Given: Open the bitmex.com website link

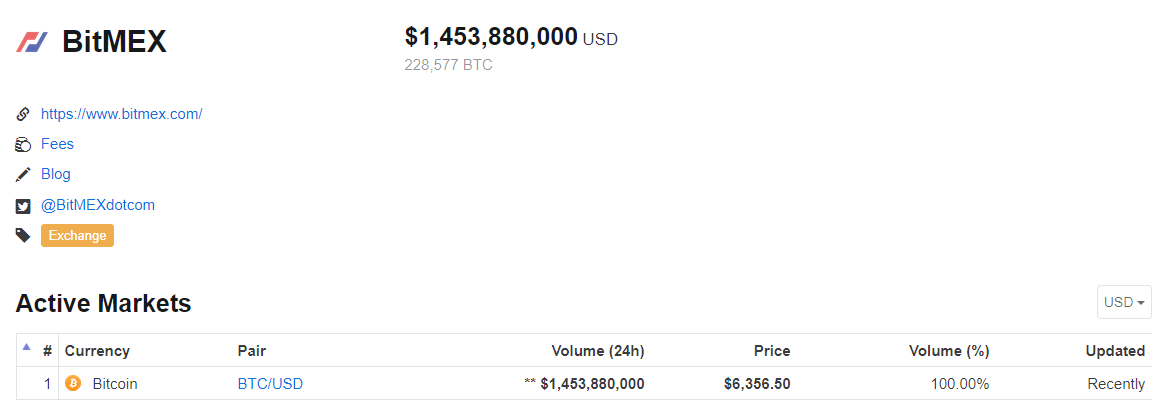Looking at the screenshot, I should pyautogui.click(x=121, y=114).
